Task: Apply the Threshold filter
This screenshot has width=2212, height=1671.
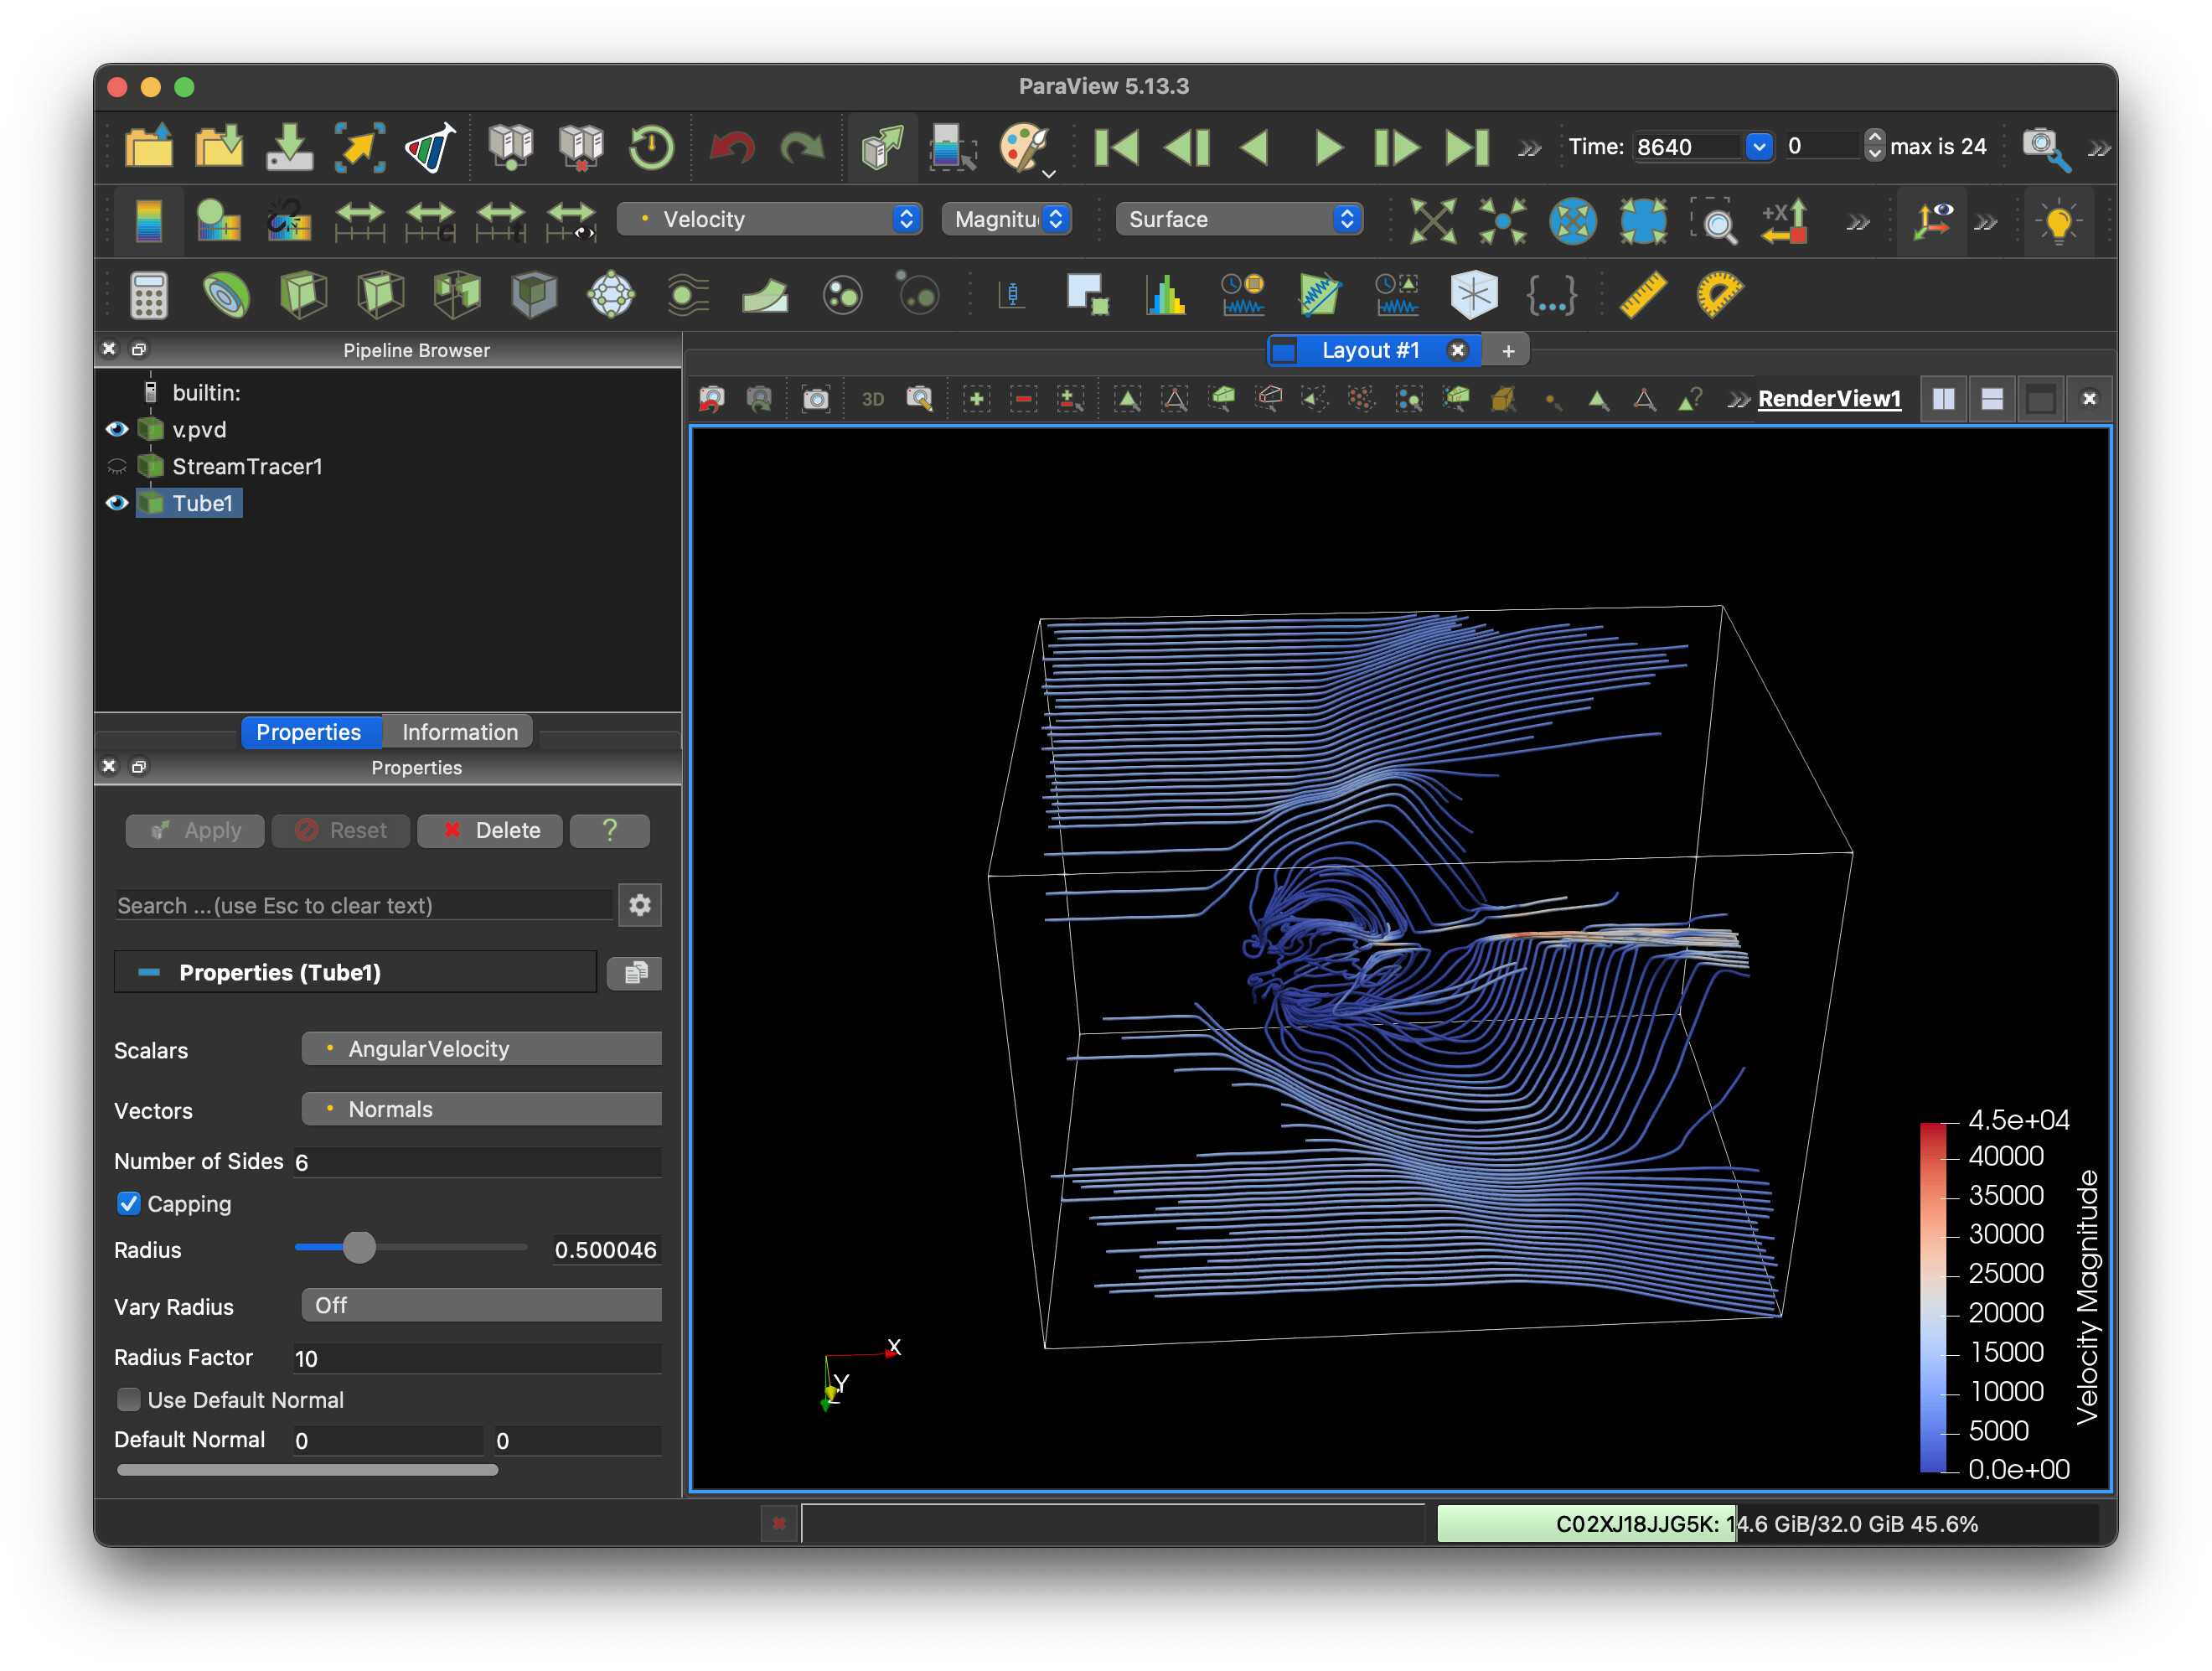Action: point(457,295)
